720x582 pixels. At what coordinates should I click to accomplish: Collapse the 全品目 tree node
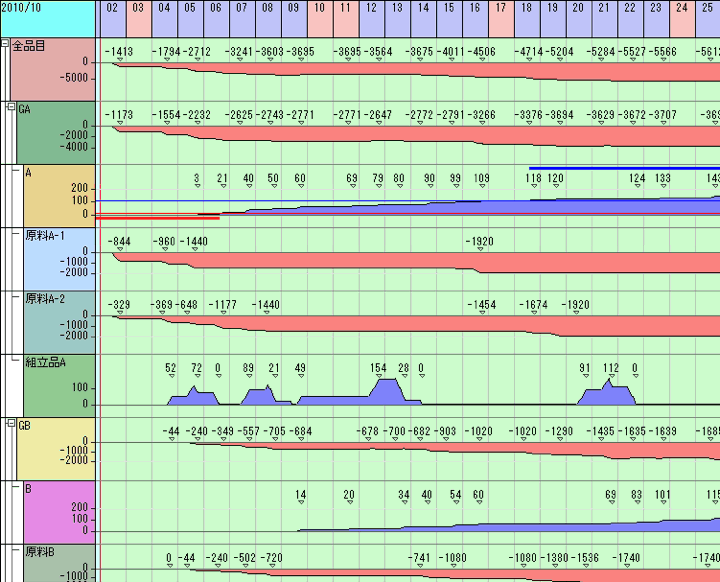tap(5, 45)
